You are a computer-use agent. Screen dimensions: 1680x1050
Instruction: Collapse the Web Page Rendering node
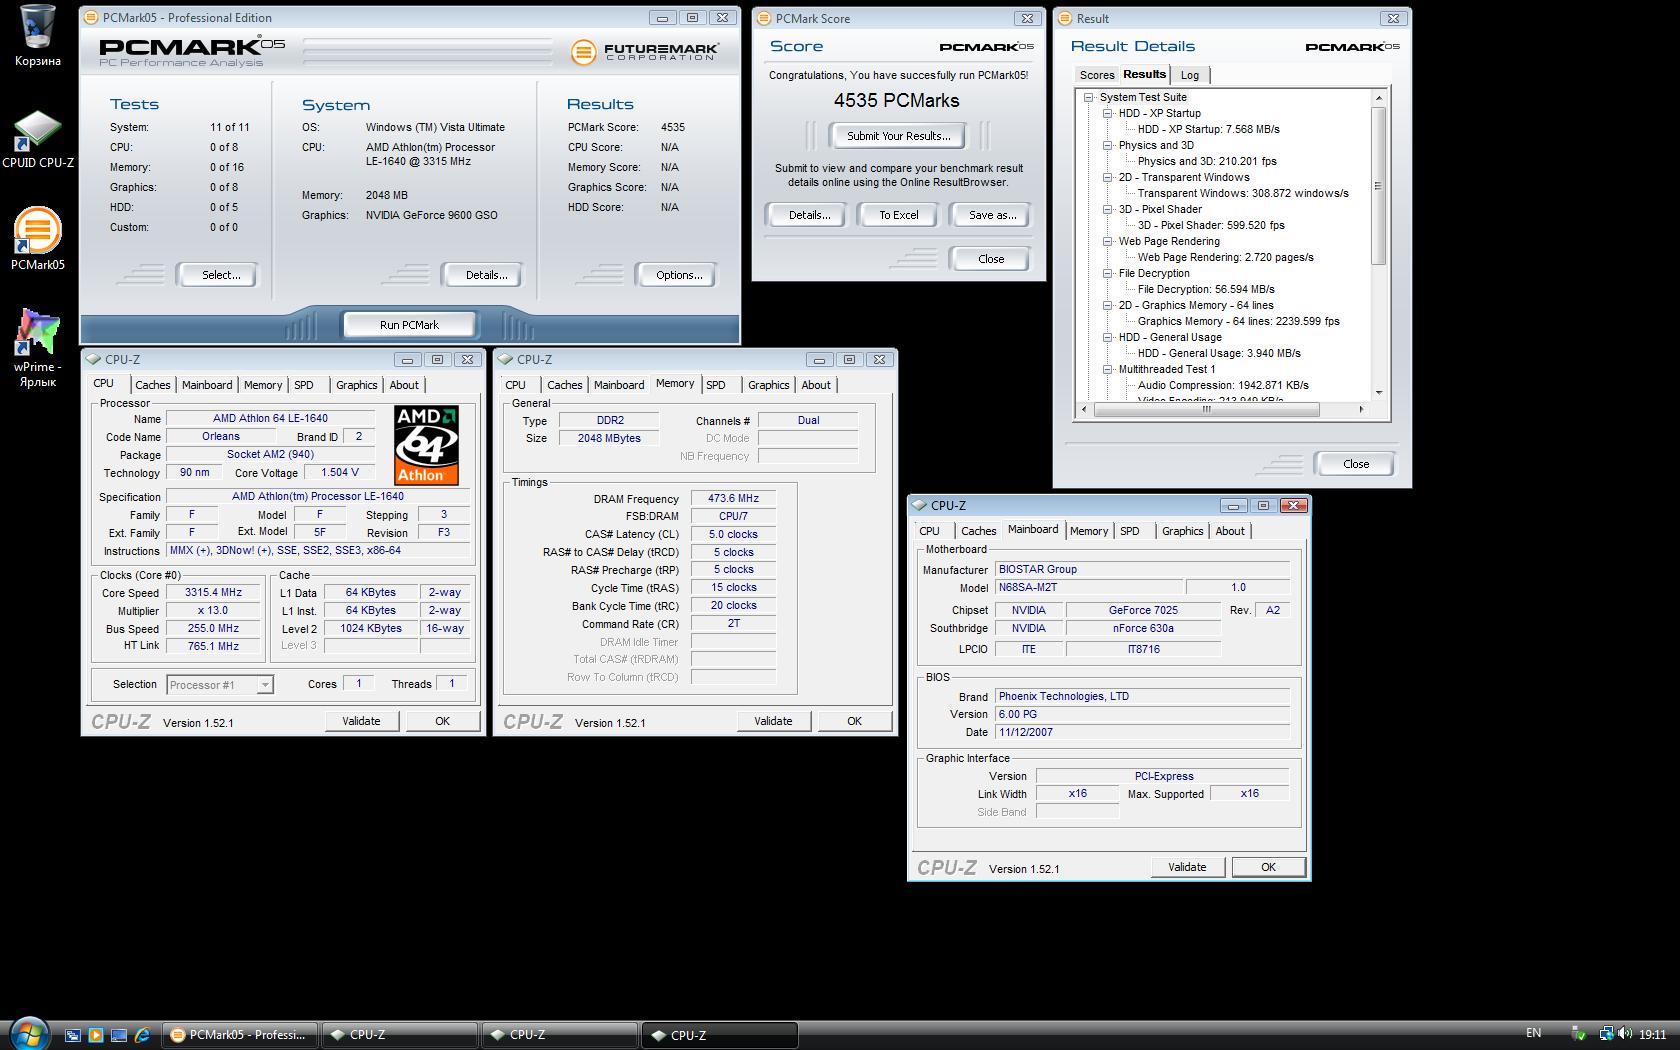coord(1107,241)
